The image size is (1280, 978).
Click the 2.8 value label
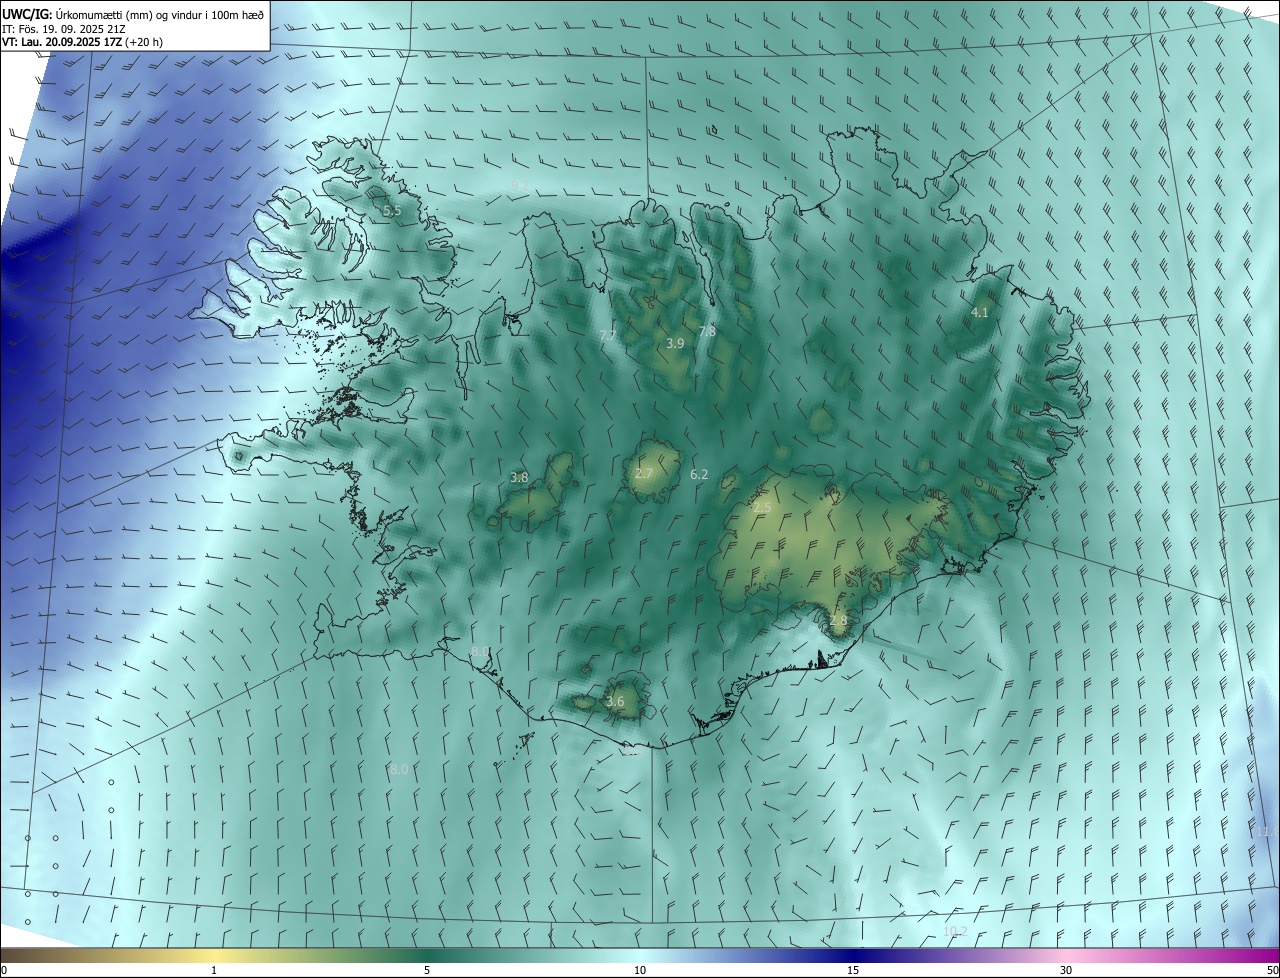(838, 621)
